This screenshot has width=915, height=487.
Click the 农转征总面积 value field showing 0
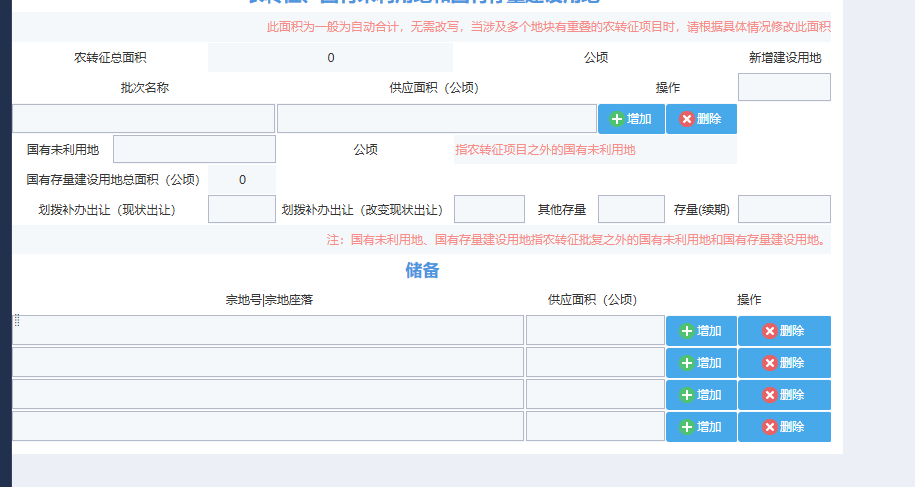tap(330, 58)
